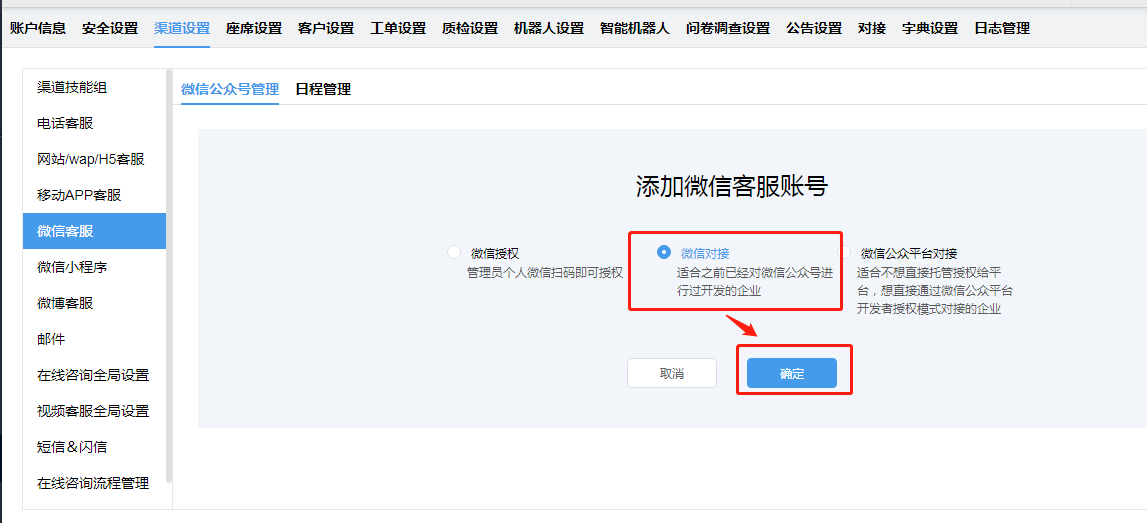Click description starting 适合不想直接托管授权给平台
Image resolution: width=1147 pixels, height=523 pixels.
(x=935, y=290)
